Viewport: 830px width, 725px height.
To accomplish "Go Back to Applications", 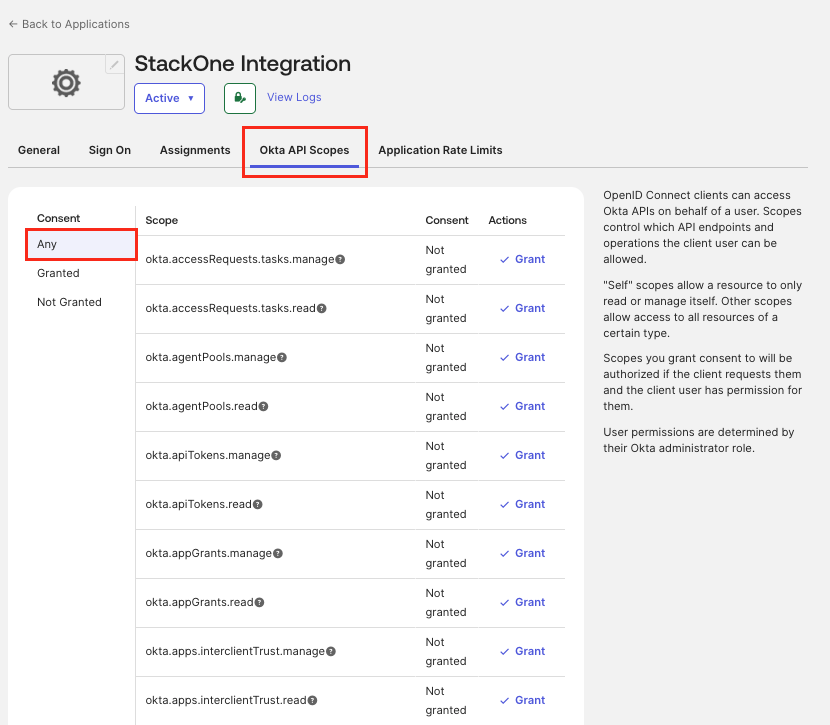I will 69,24.
